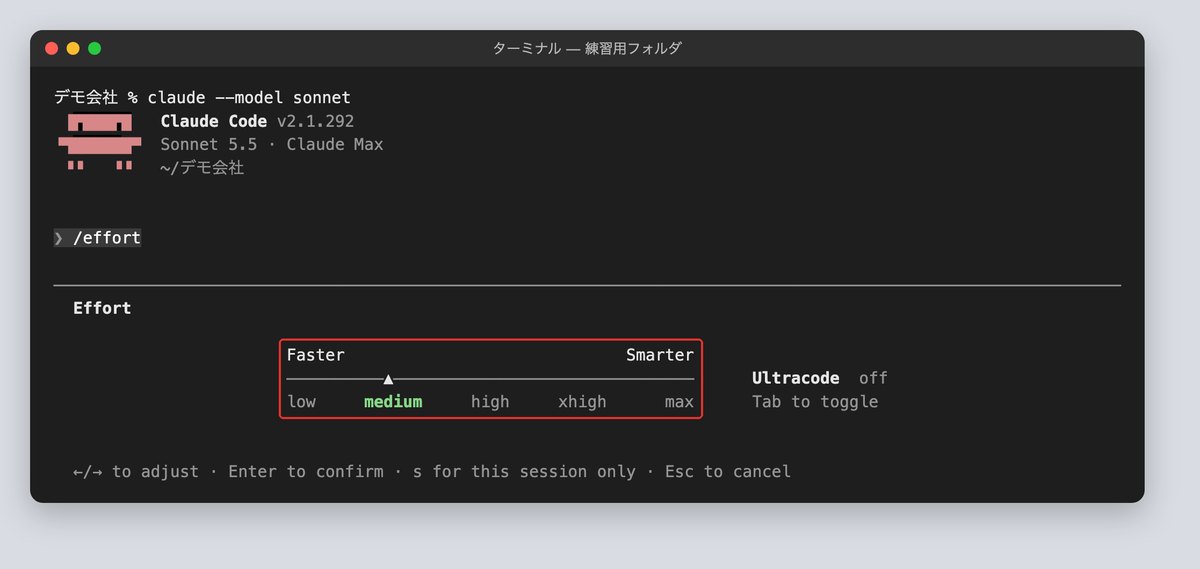Click the Smarter label on slider

660,355
